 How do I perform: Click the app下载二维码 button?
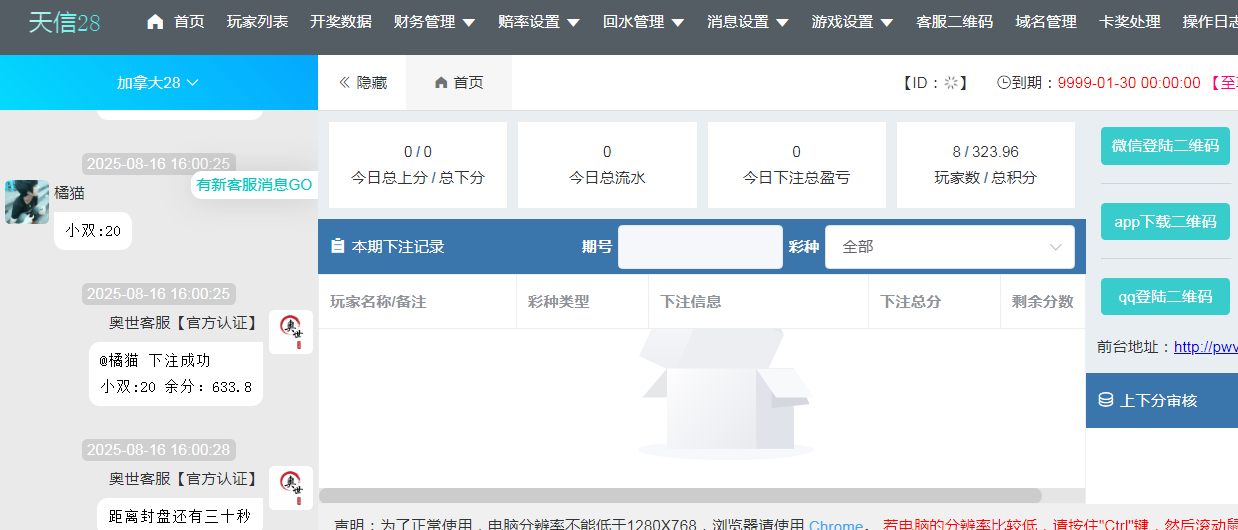1165,222
